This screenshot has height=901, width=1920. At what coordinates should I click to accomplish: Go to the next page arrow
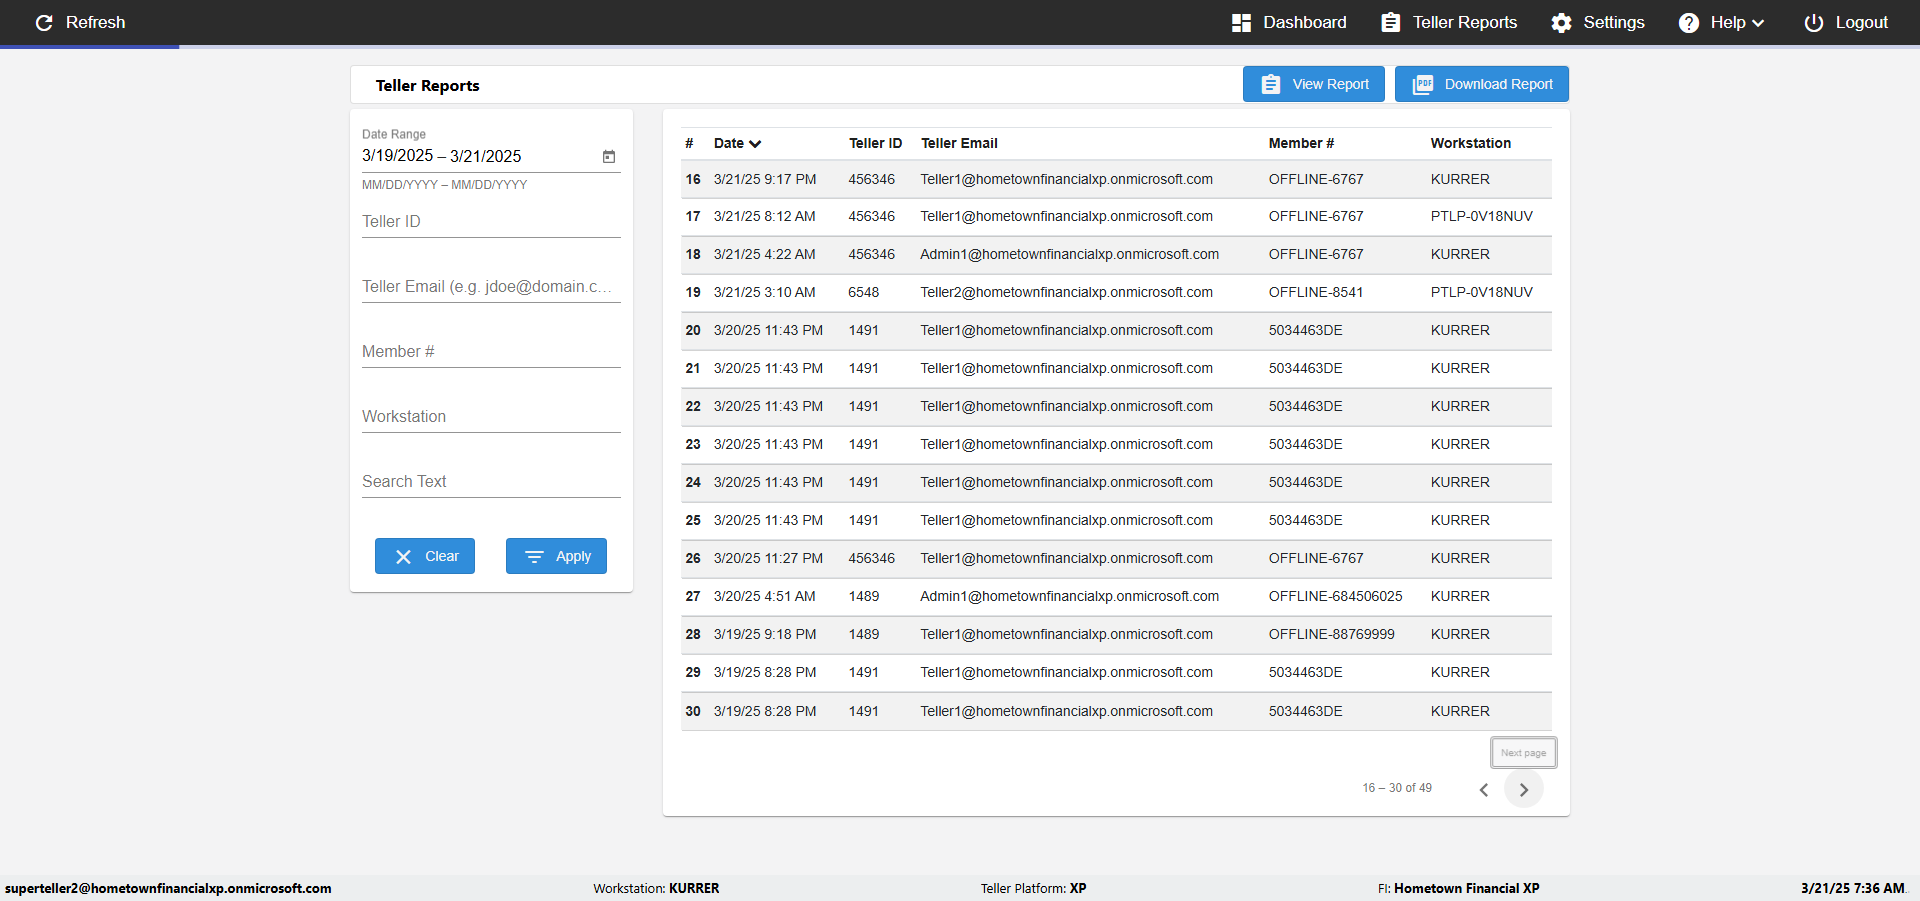(x=1524, y=789)
